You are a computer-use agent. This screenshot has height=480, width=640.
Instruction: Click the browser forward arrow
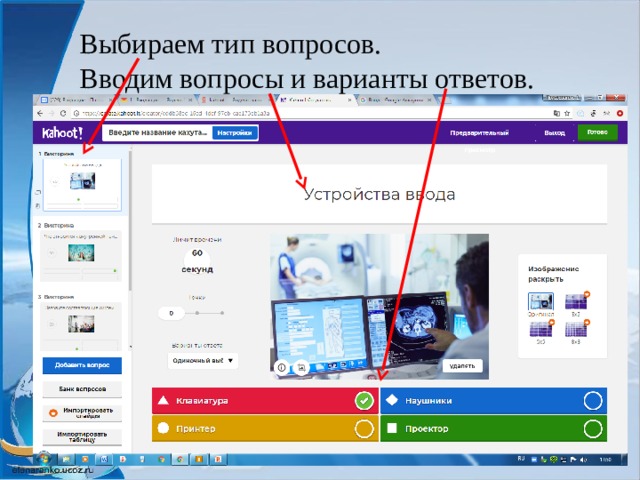(x=51, y=113)
